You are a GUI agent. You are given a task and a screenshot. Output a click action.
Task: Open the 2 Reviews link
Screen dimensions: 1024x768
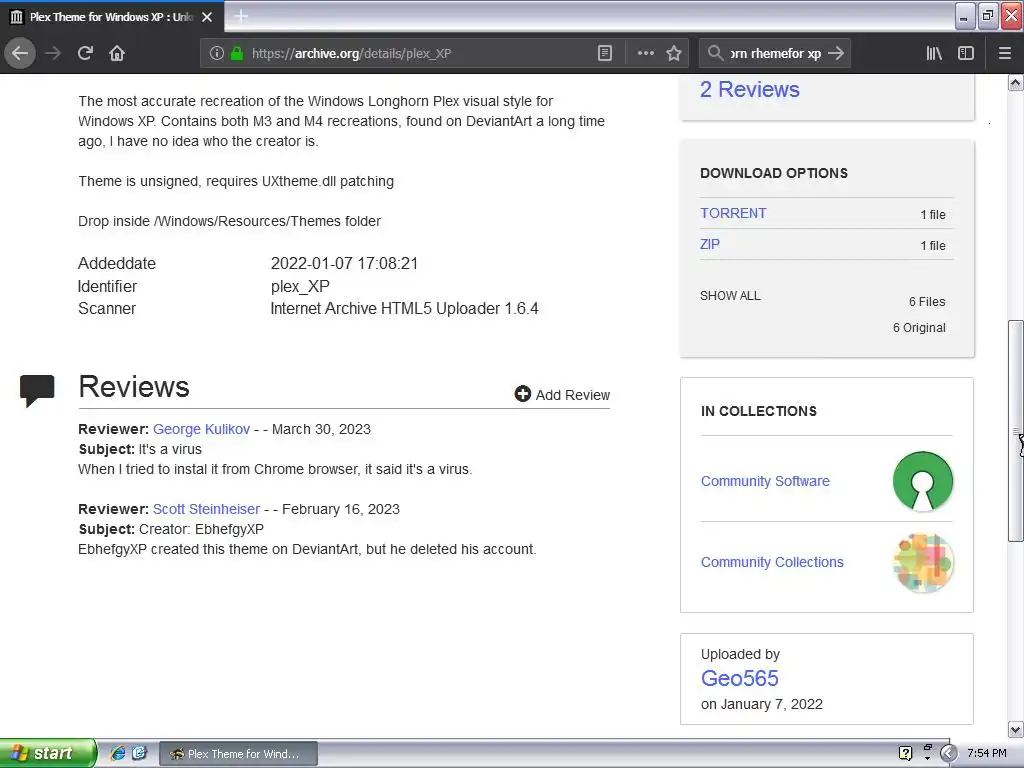click(749, 89)
